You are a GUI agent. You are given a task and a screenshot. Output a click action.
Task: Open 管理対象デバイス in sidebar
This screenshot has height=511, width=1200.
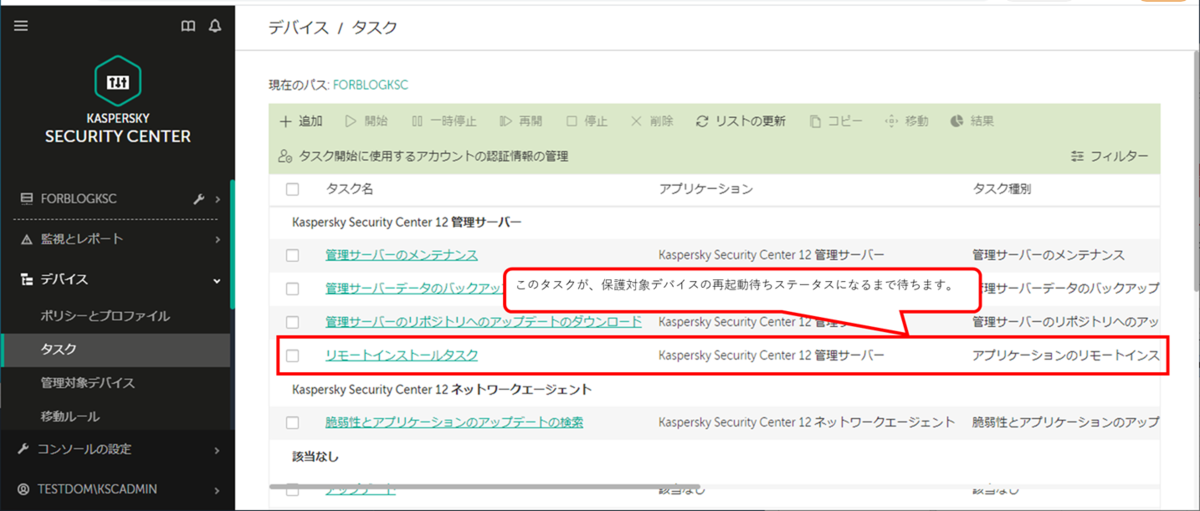coord(87,383)
